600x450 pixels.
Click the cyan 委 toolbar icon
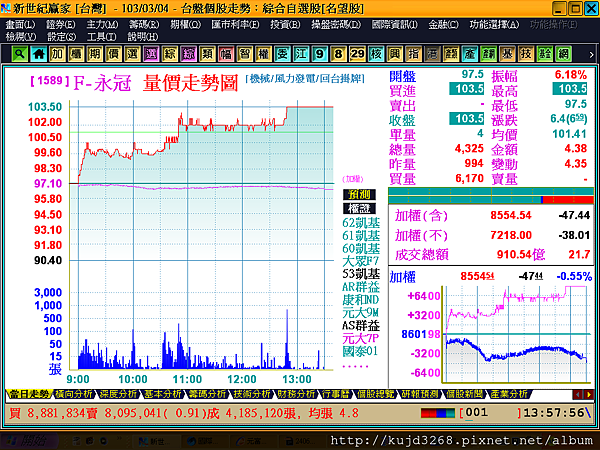point(282,54)
